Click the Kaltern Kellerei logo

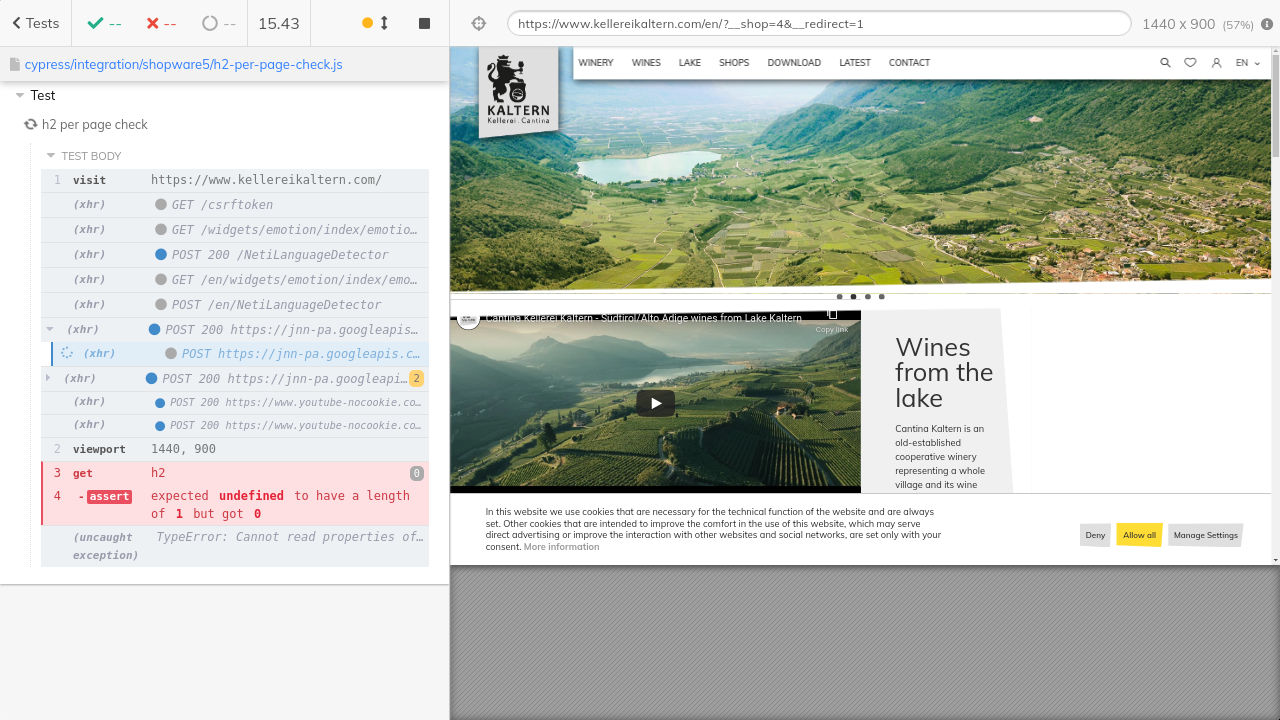[518, 92]
